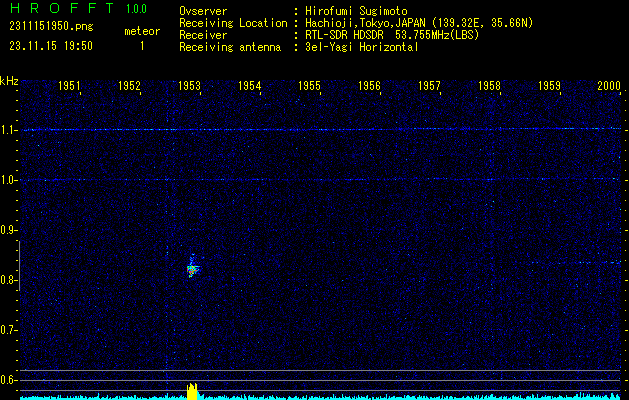629x400 pixels.
Task: Click the 0.6 frequency axis label
Action: [x=9, y=380]
